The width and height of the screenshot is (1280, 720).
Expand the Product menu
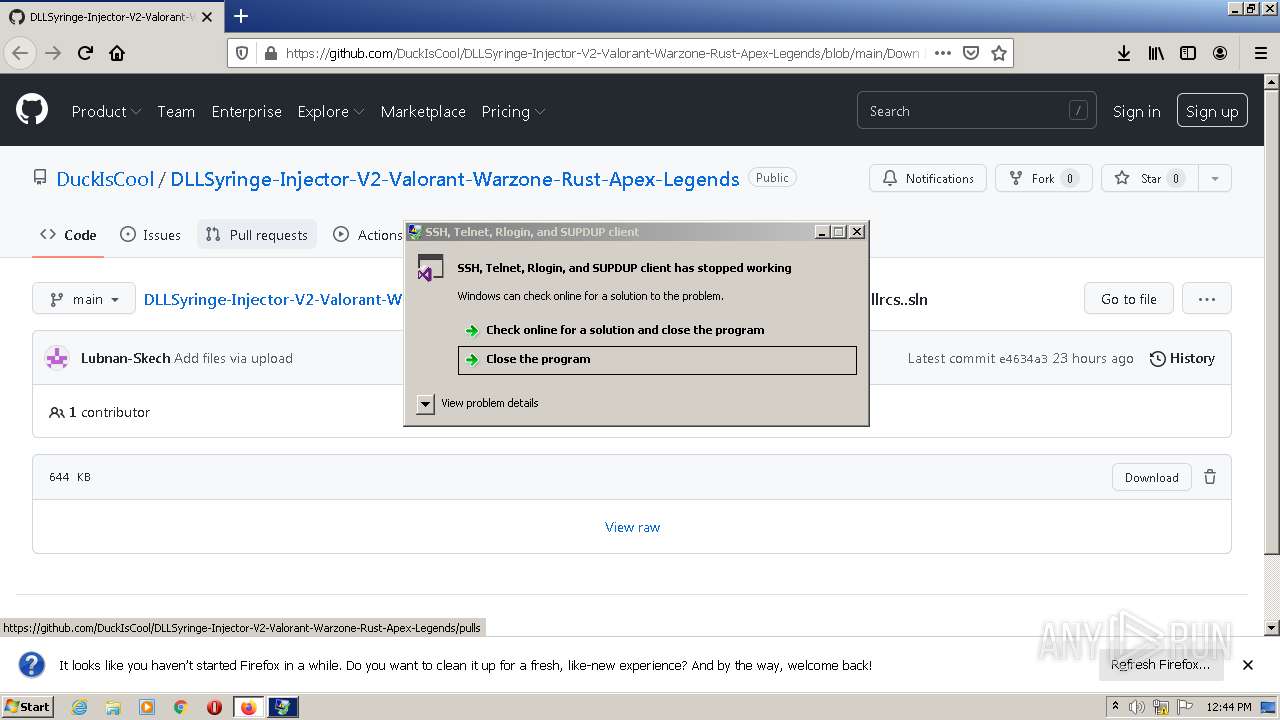(x=106, y=111)
